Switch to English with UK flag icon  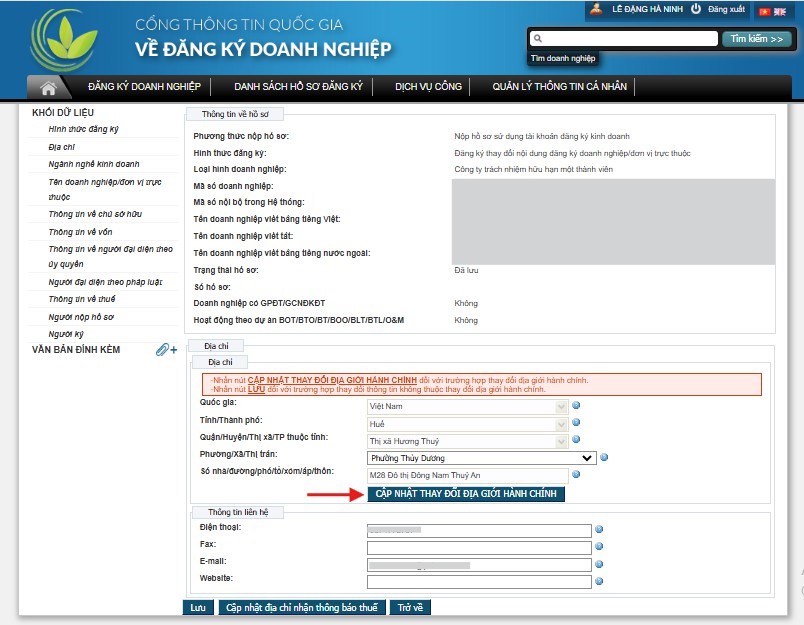pyautogui.click(x=780, y=11)
